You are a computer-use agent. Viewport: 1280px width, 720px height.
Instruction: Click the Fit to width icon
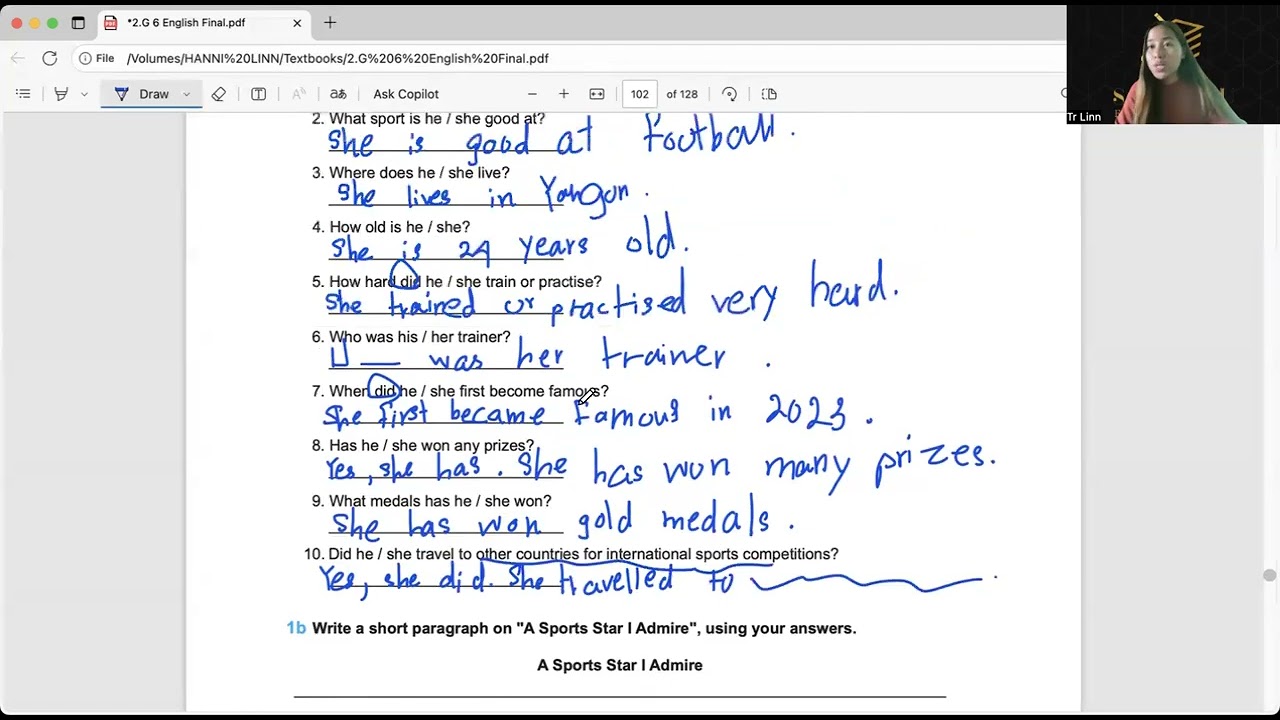point(597,94)
